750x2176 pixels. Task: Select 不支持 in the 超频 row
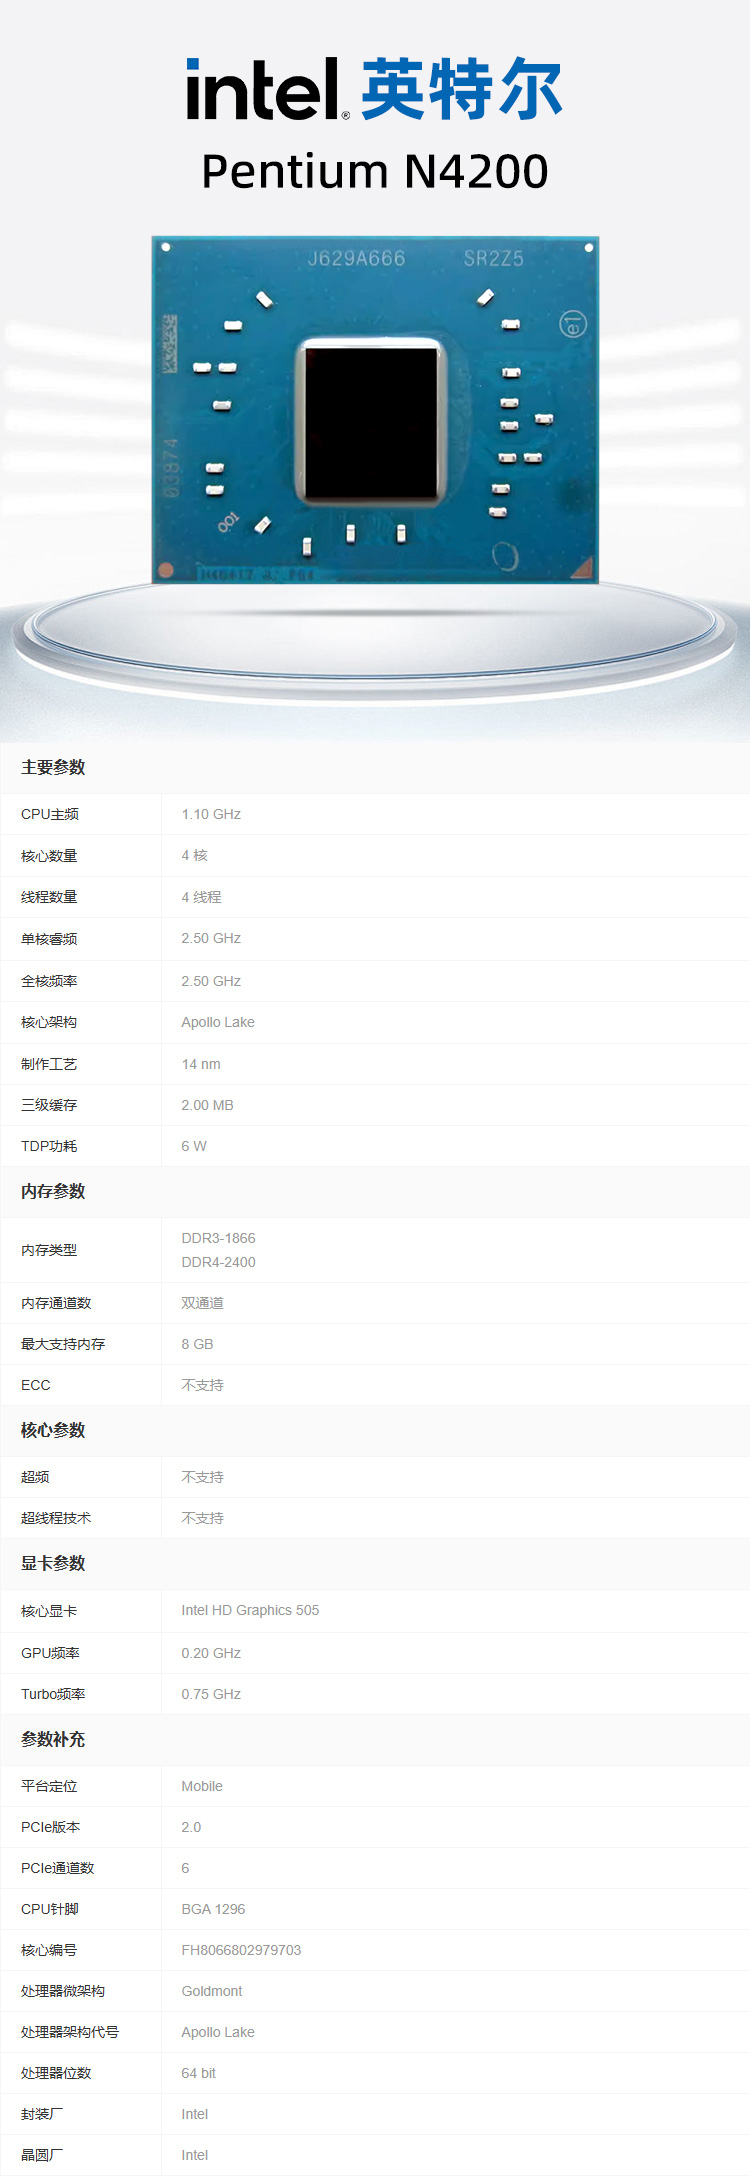[202, 1478]
